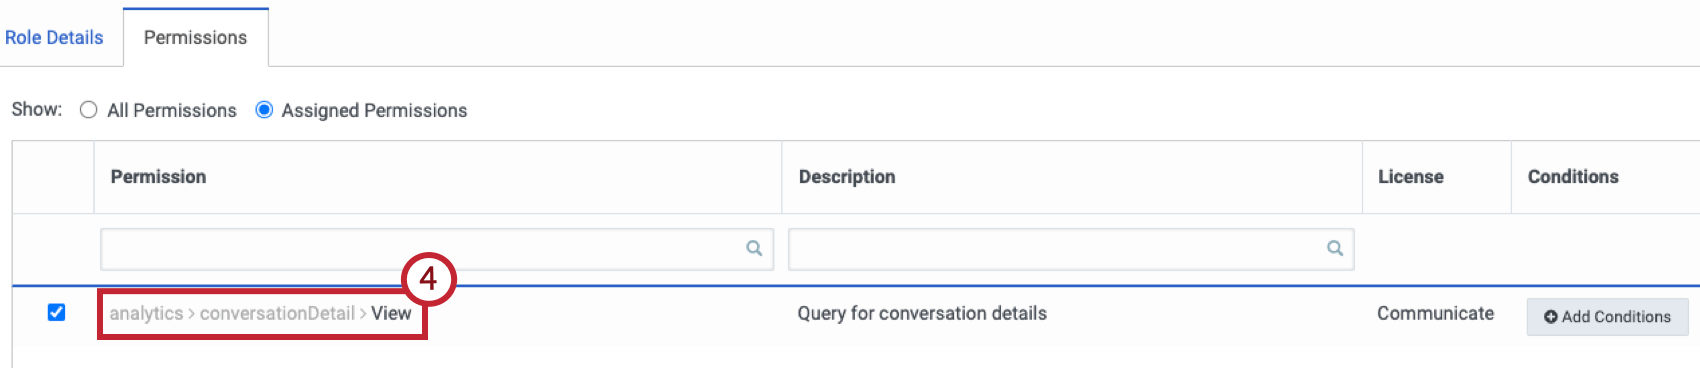Click the plus icon on Add Conditions

[1550, 317]
